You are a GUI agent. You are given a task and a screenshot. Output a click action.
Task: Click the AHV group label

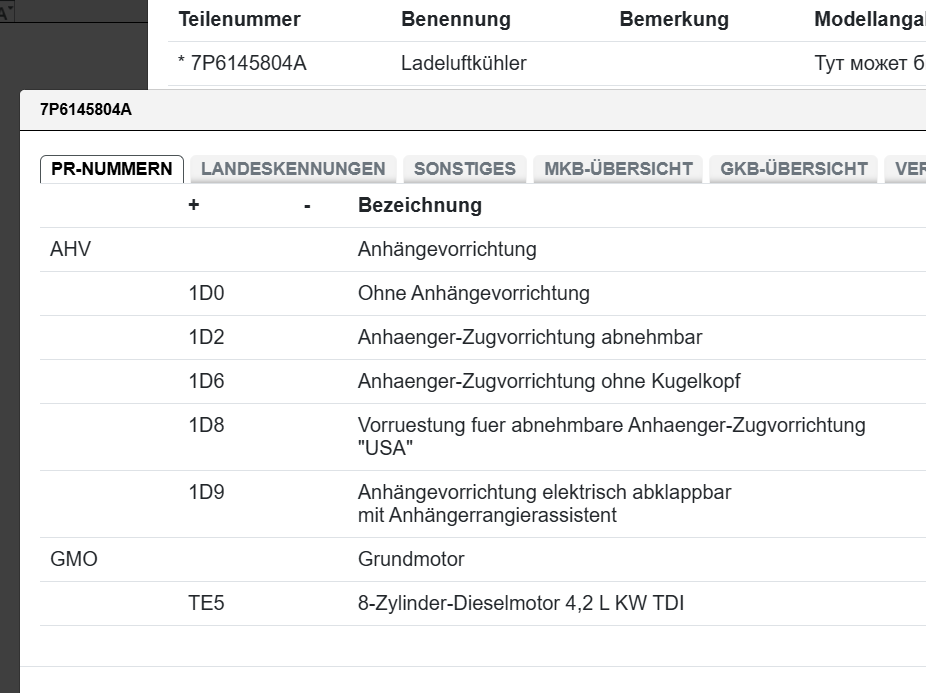(x=70, y=250)
